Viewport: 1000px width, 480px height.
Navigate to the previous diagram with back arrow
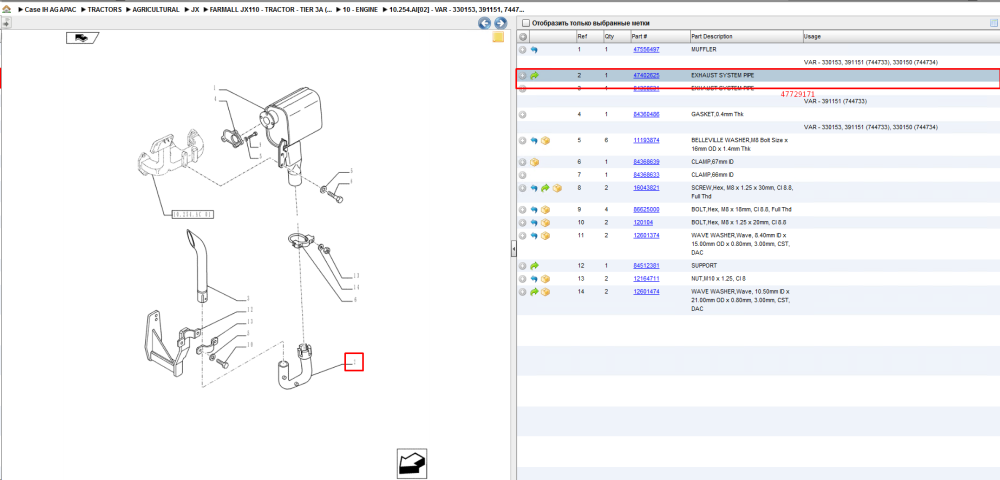[485, 24]
